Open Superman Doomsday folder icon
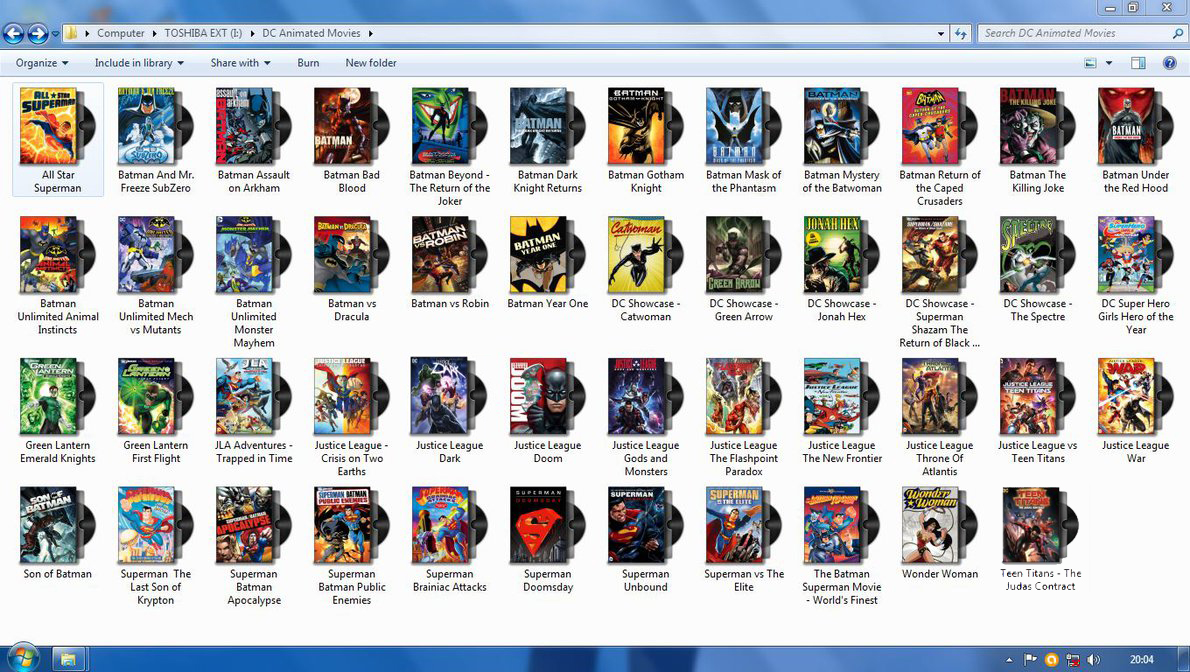This screenshot has height=672, width=1190. click(546, 525)
